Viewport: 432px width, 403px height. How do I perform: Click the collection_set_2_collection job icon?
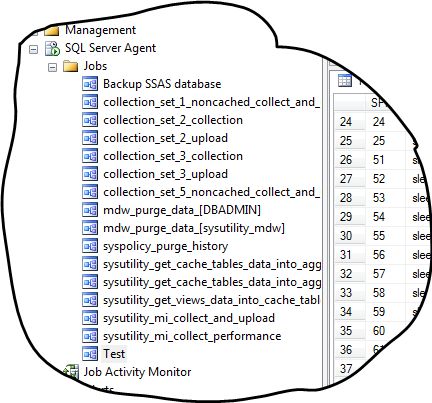[90, 120]
